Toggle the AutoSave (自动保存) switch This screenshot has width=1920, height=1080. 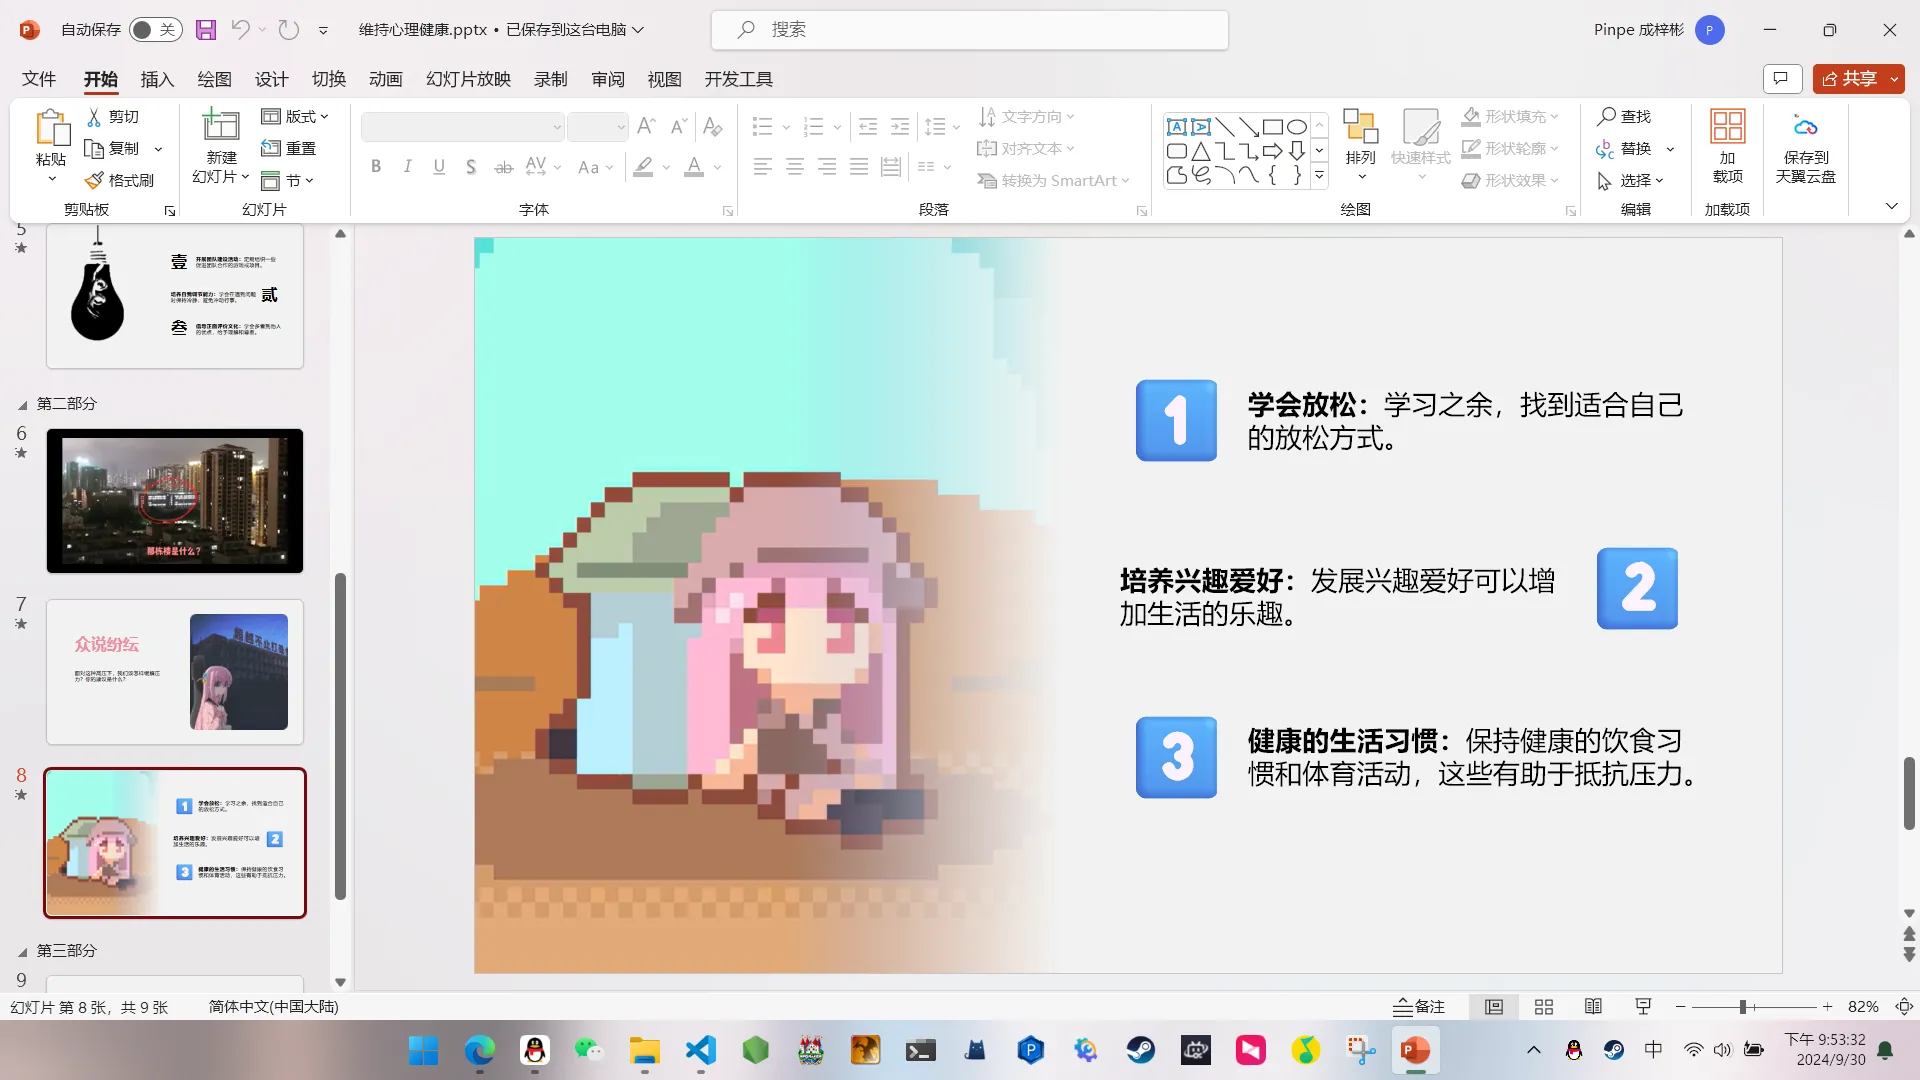pyautogui.click(x=155, y=30)
